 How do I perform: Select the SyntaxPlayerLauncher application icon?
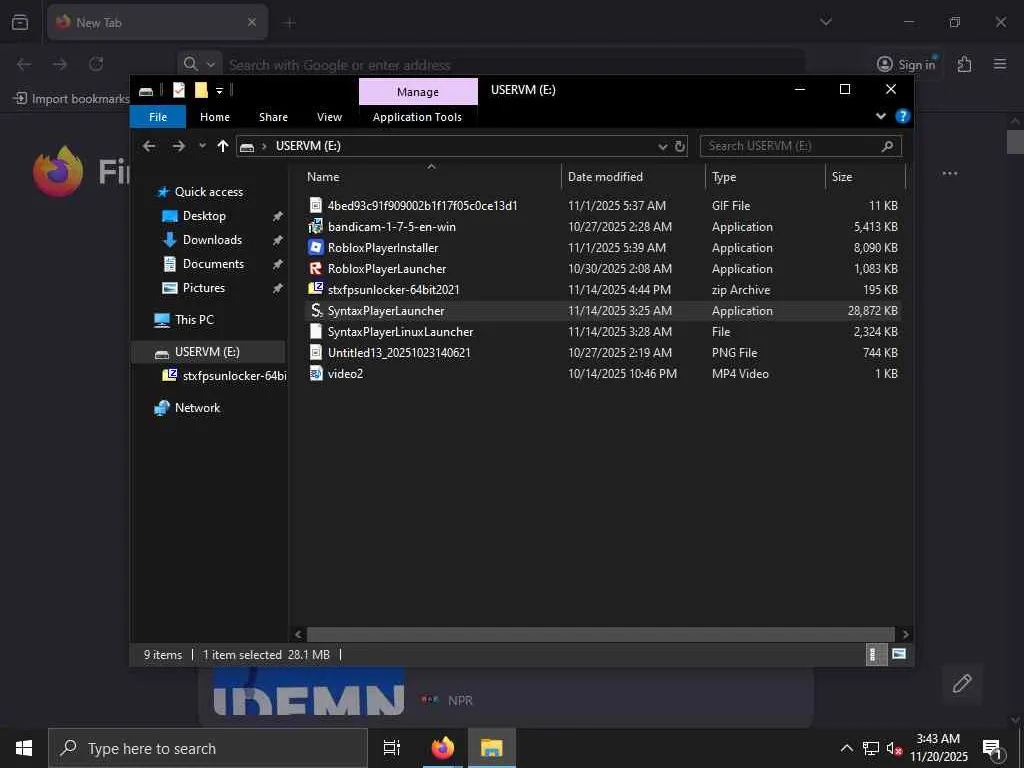[316, 310]
